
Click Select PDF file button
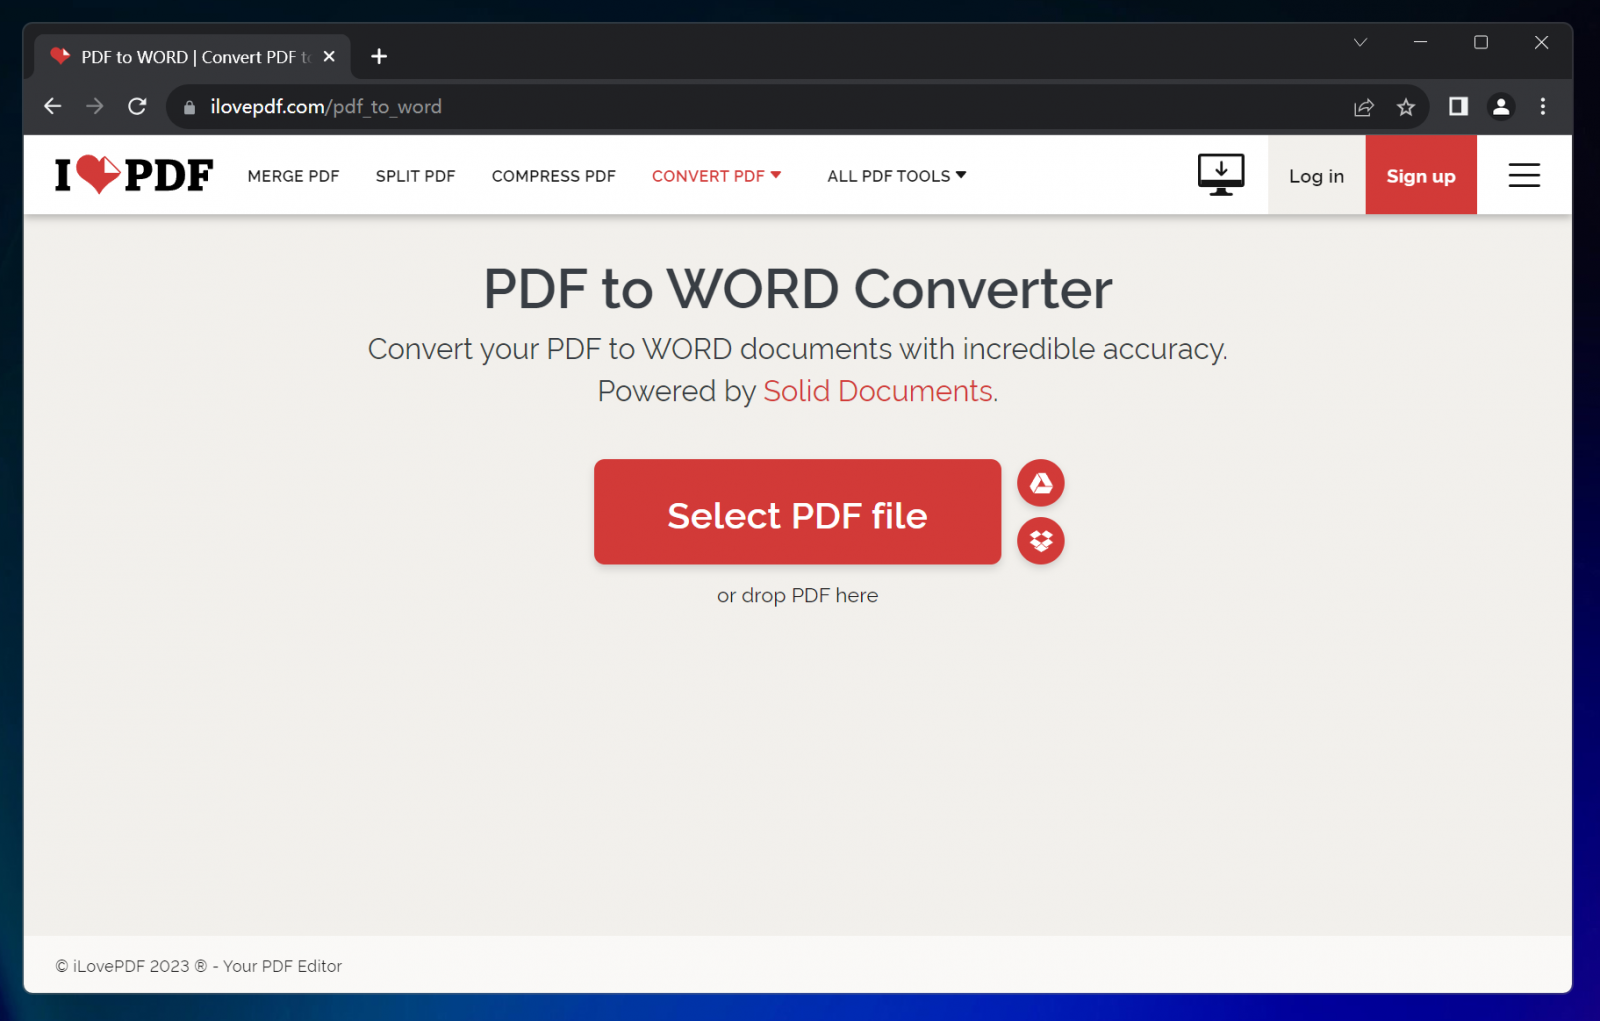tap(797, 512)
